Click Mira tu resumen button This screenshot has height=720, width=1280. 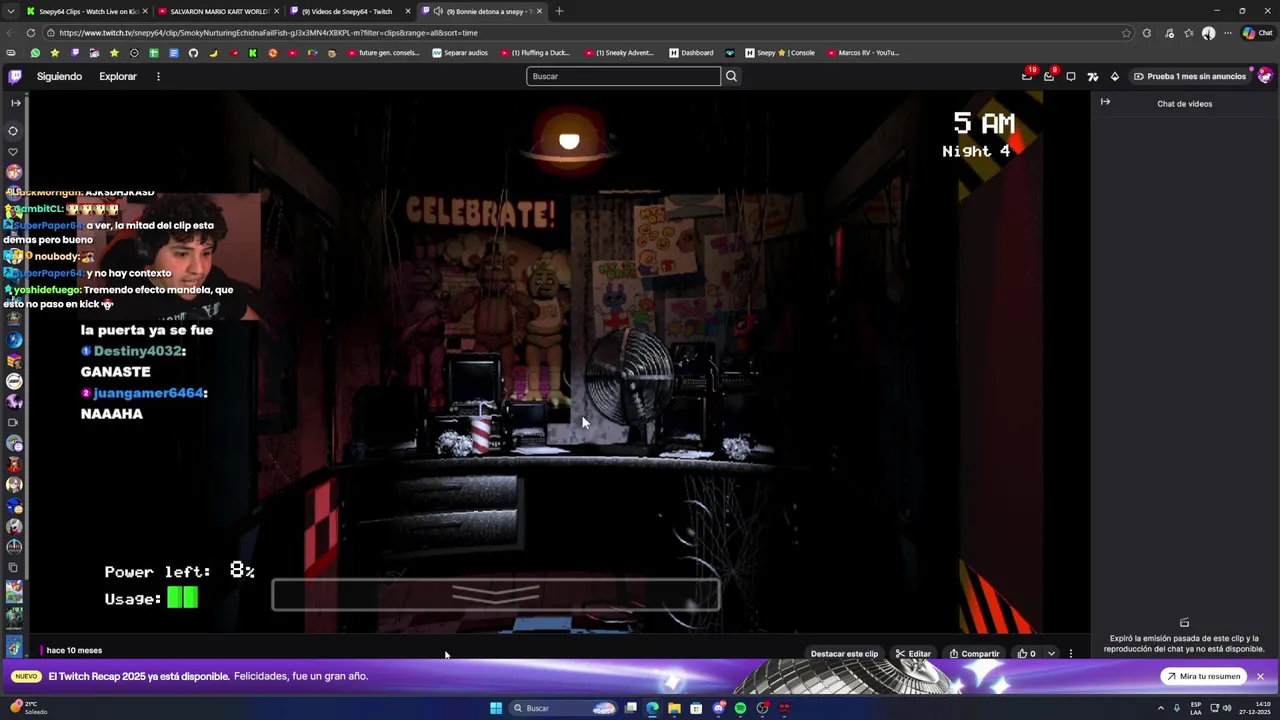click(1202, 677)
